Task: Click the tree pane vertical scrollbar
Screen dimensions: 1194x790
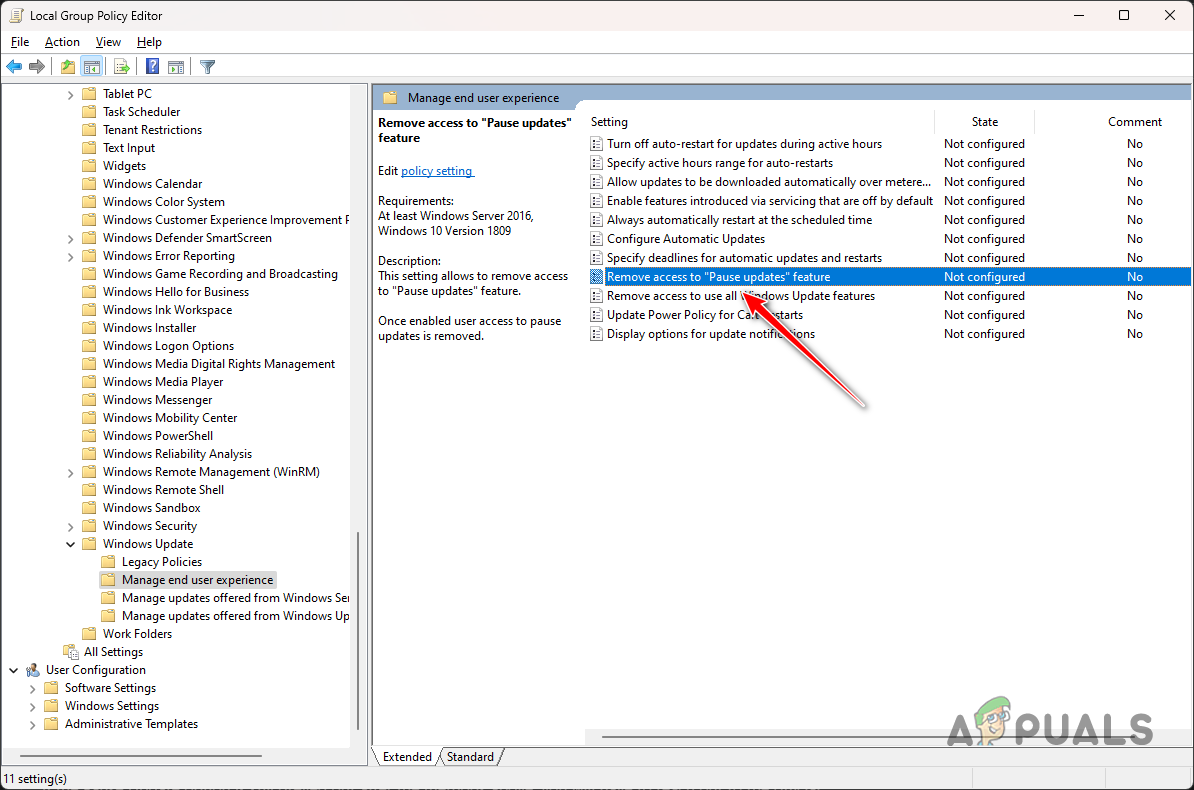Action: 358,631
